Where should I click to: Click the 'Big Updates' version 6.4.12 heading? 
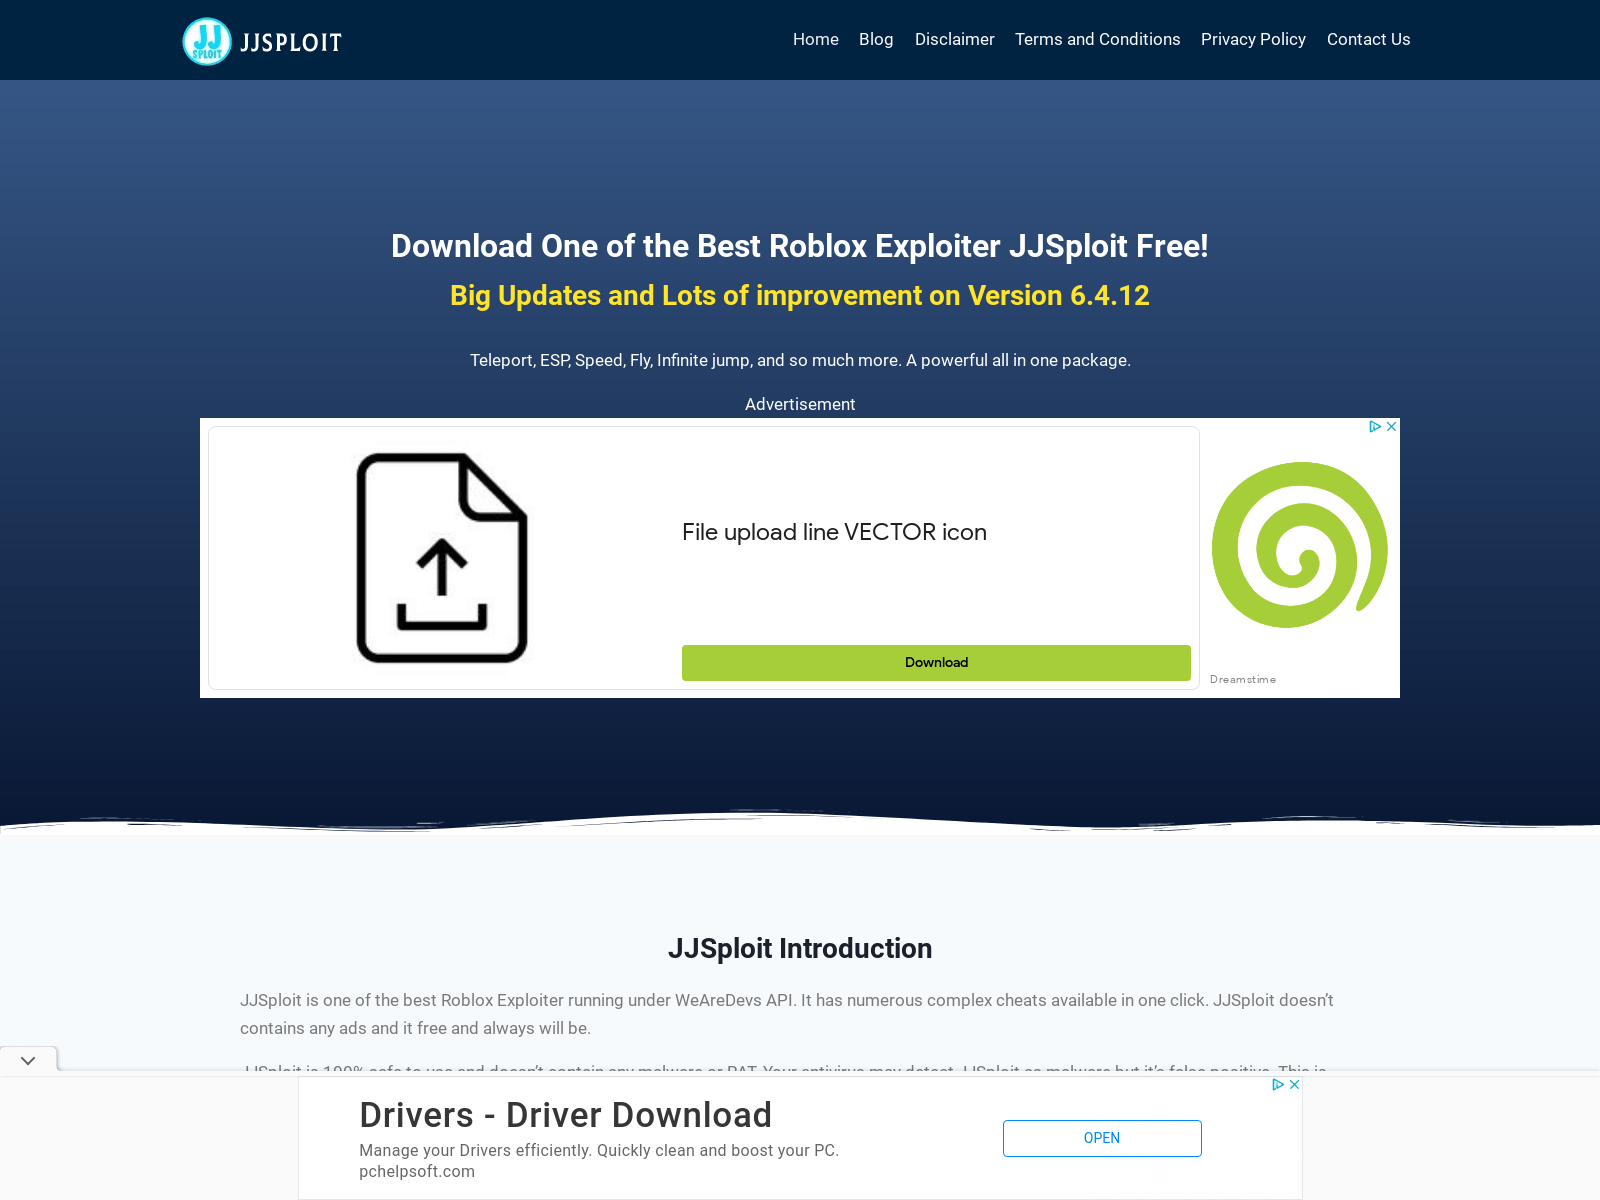[x=800, y=296]
